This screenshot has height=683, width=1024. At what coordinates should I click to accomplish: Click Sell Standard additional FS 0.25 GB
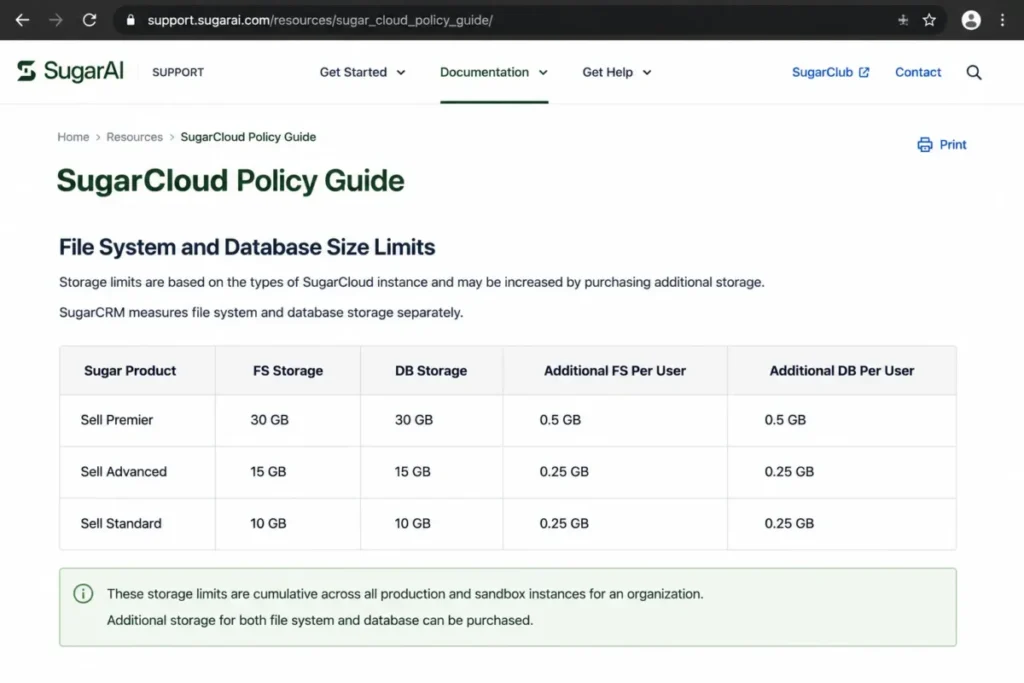(564, 523)
